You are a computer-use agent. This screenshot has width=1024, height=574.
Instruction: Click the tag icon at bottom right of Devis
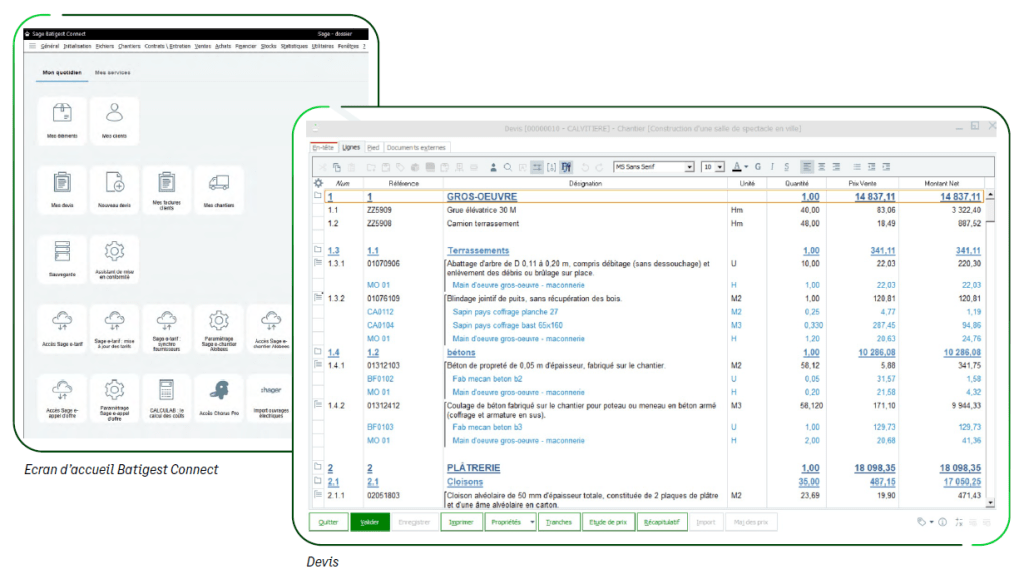tap(921, 522)
